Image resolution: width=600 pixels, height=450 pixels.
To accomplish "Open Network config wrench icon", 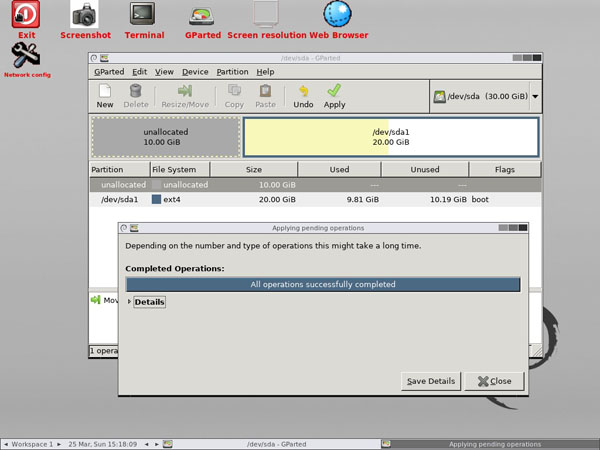I will [x=26, y=55].
